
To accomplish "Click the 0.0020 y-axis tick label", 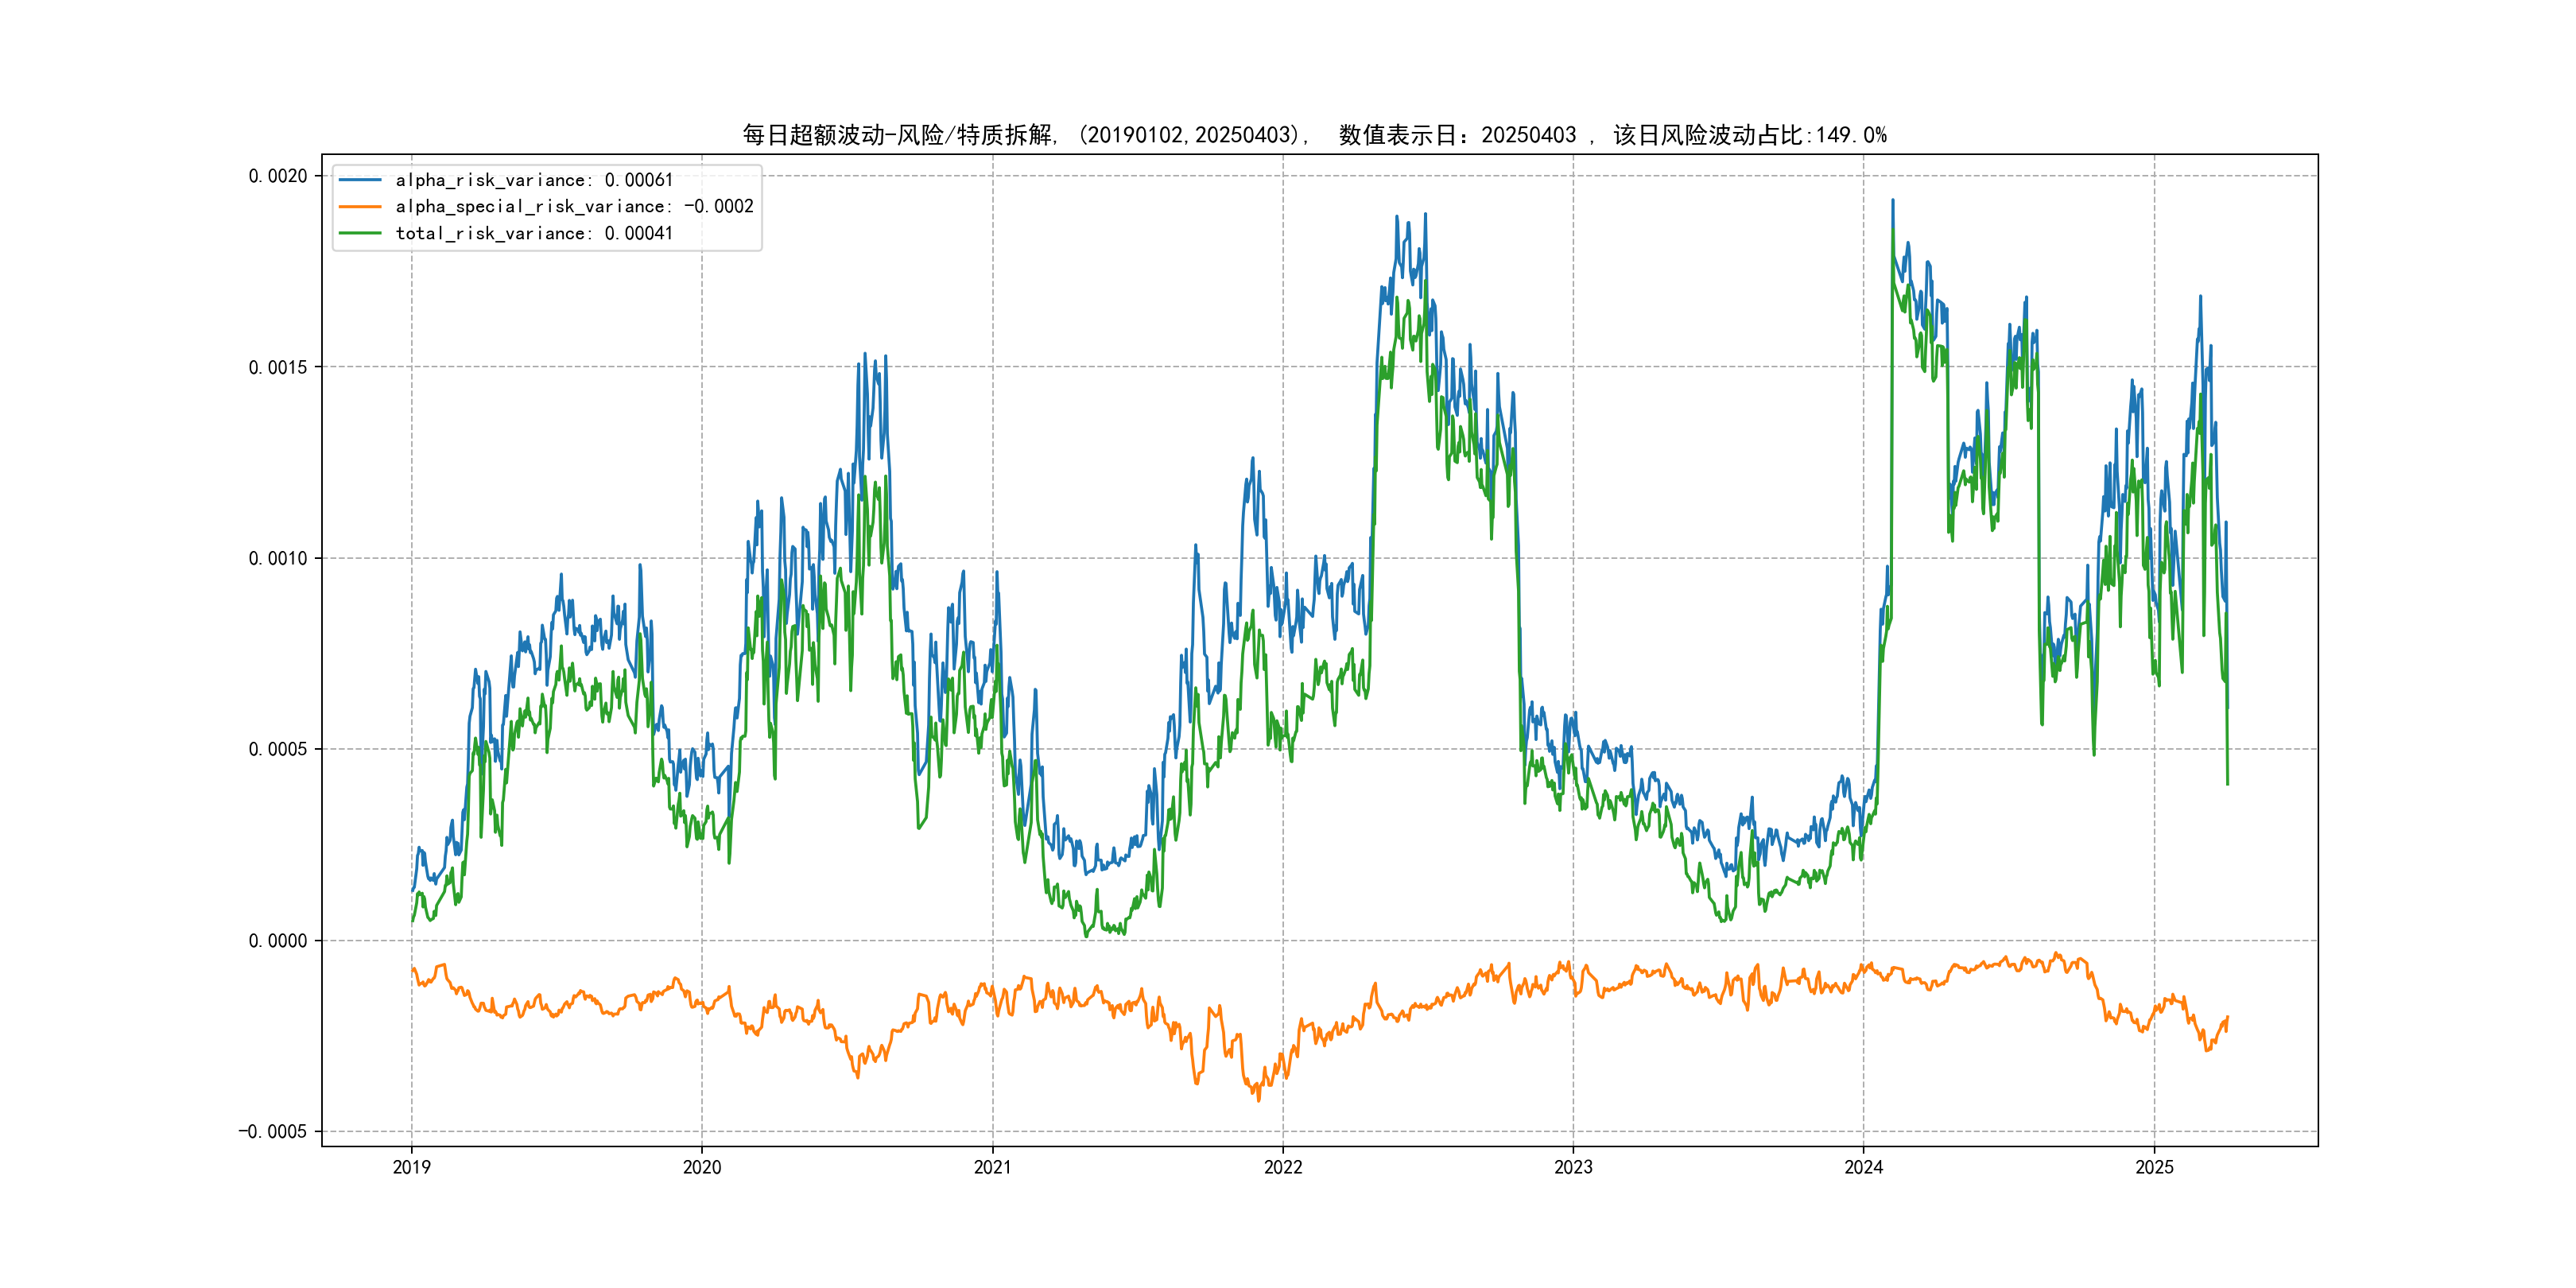I will click(278, 176).
